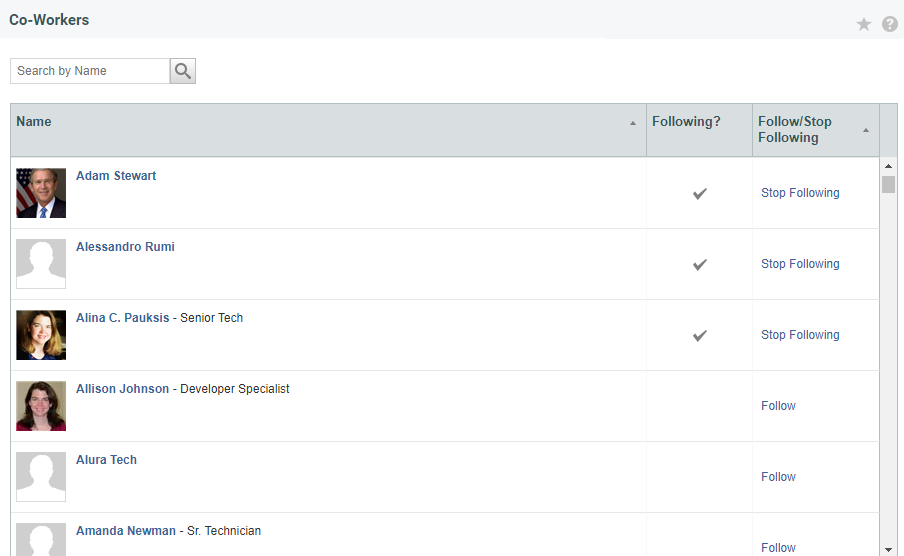904x556 pixels.
Task: Click the magnifying glass search icon
Action: 183,71
